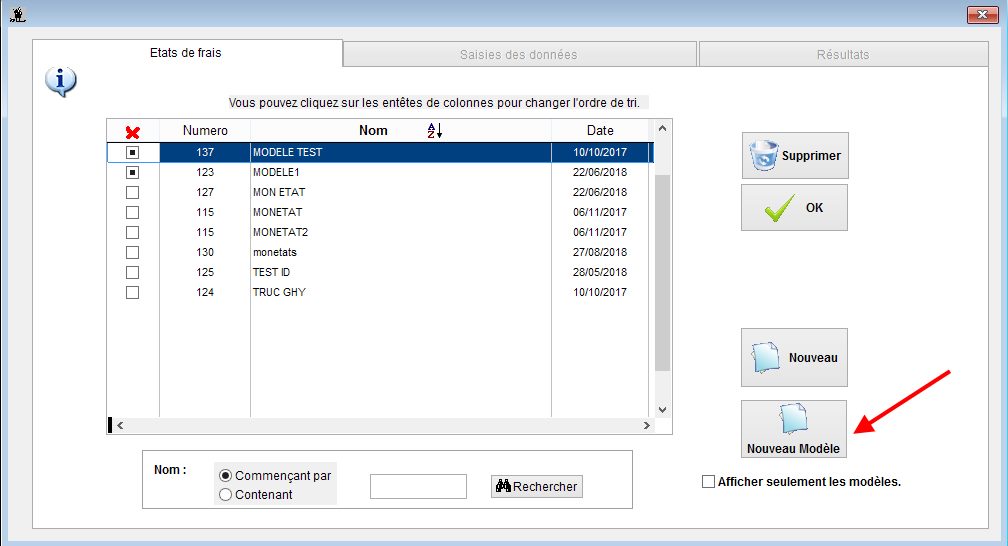Select the Contenant radio button
1008x546 pixels.
pyautogui.click(x=225, y=494)
